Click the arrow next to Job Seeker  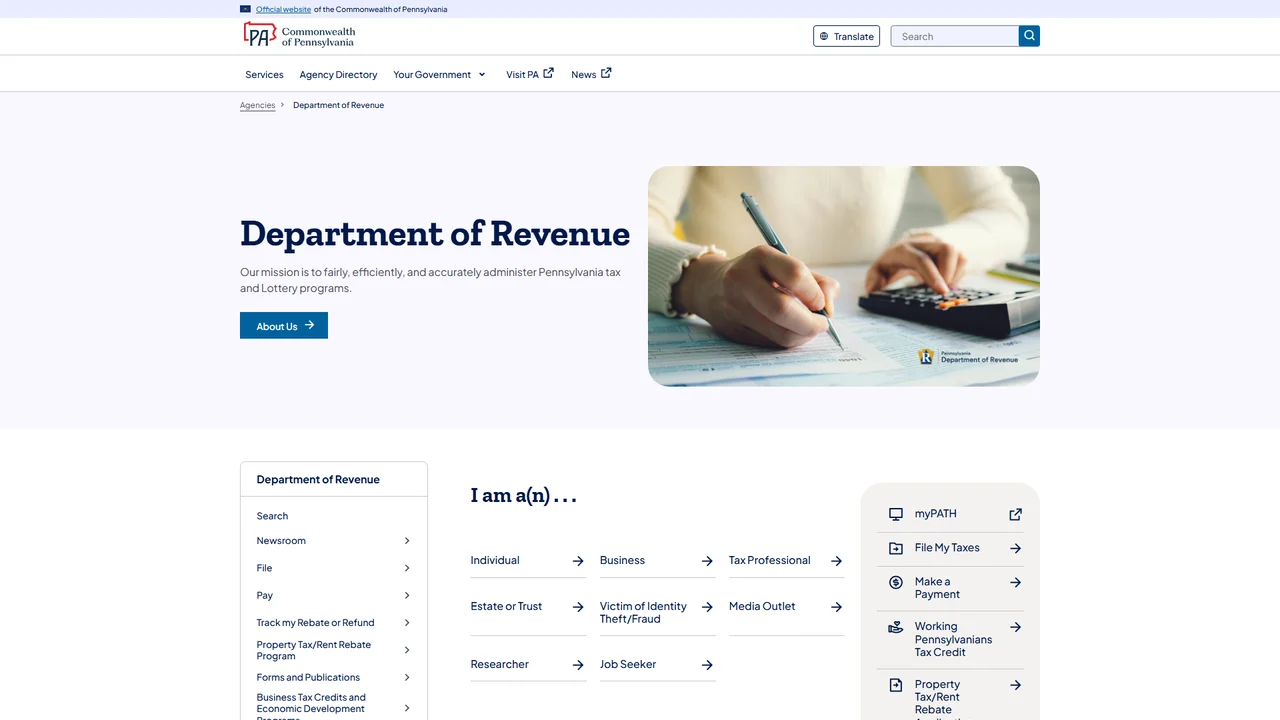click(x=707, y=665)
